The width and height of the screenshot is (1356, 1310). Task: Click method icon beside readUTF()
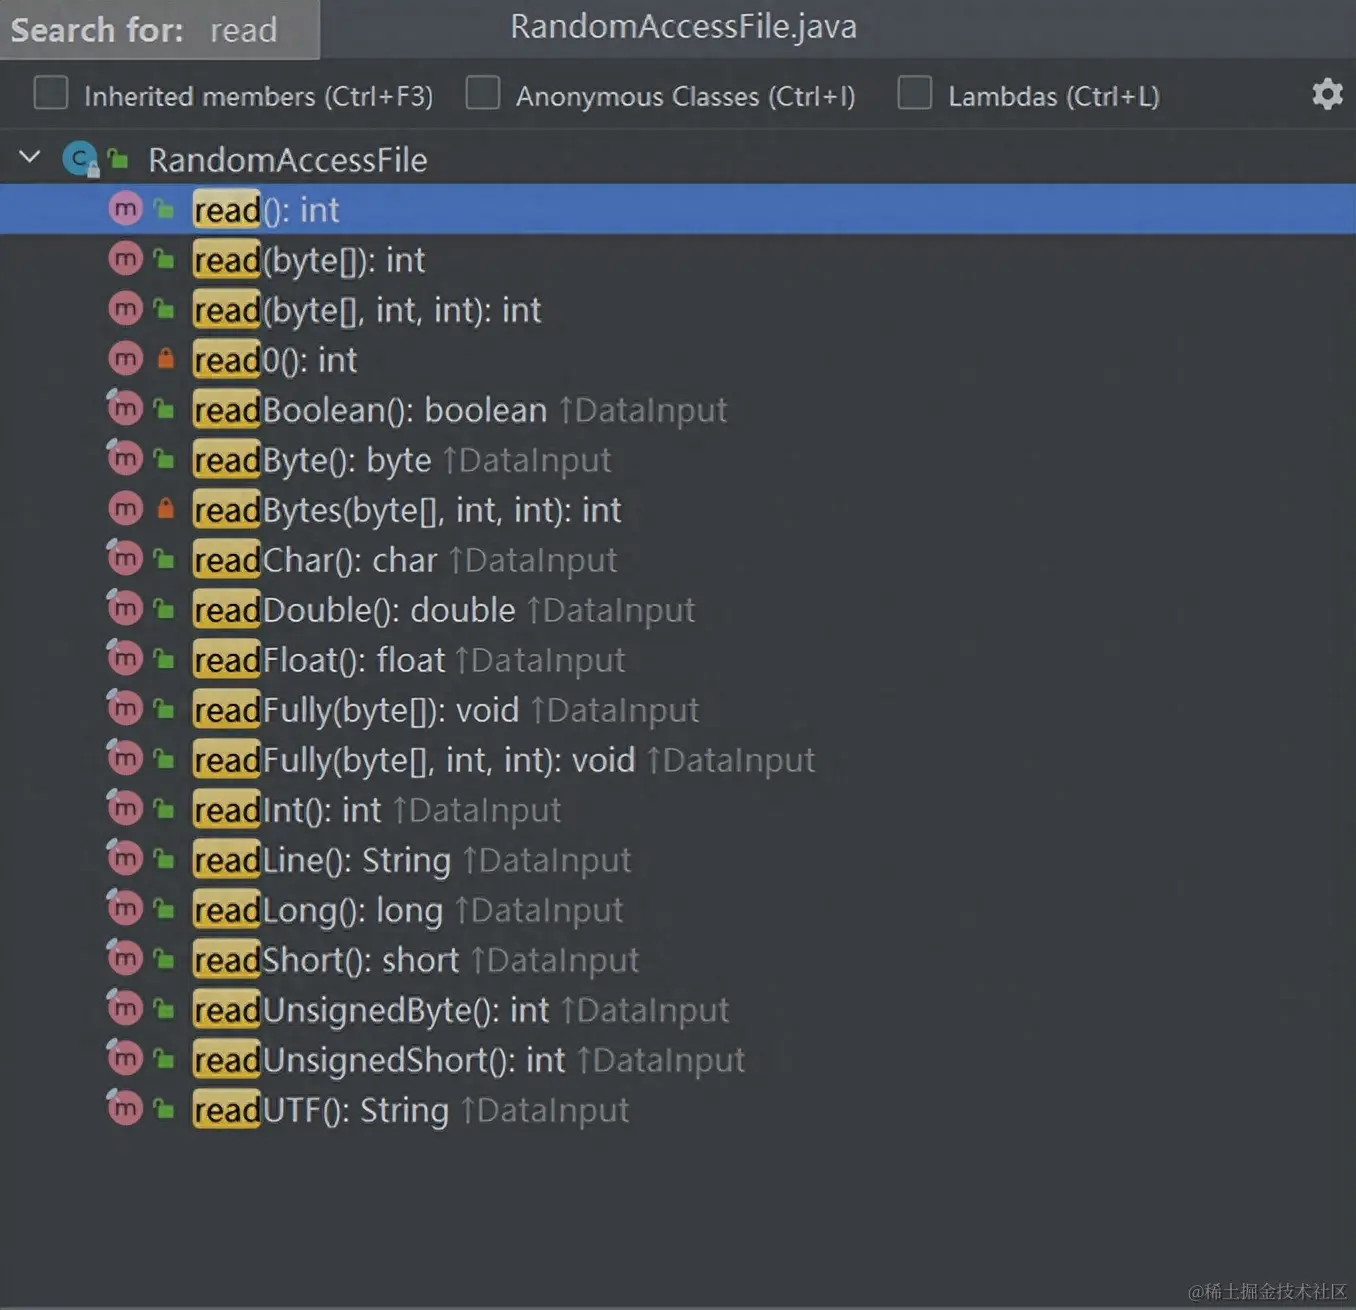click(125, 1108)
